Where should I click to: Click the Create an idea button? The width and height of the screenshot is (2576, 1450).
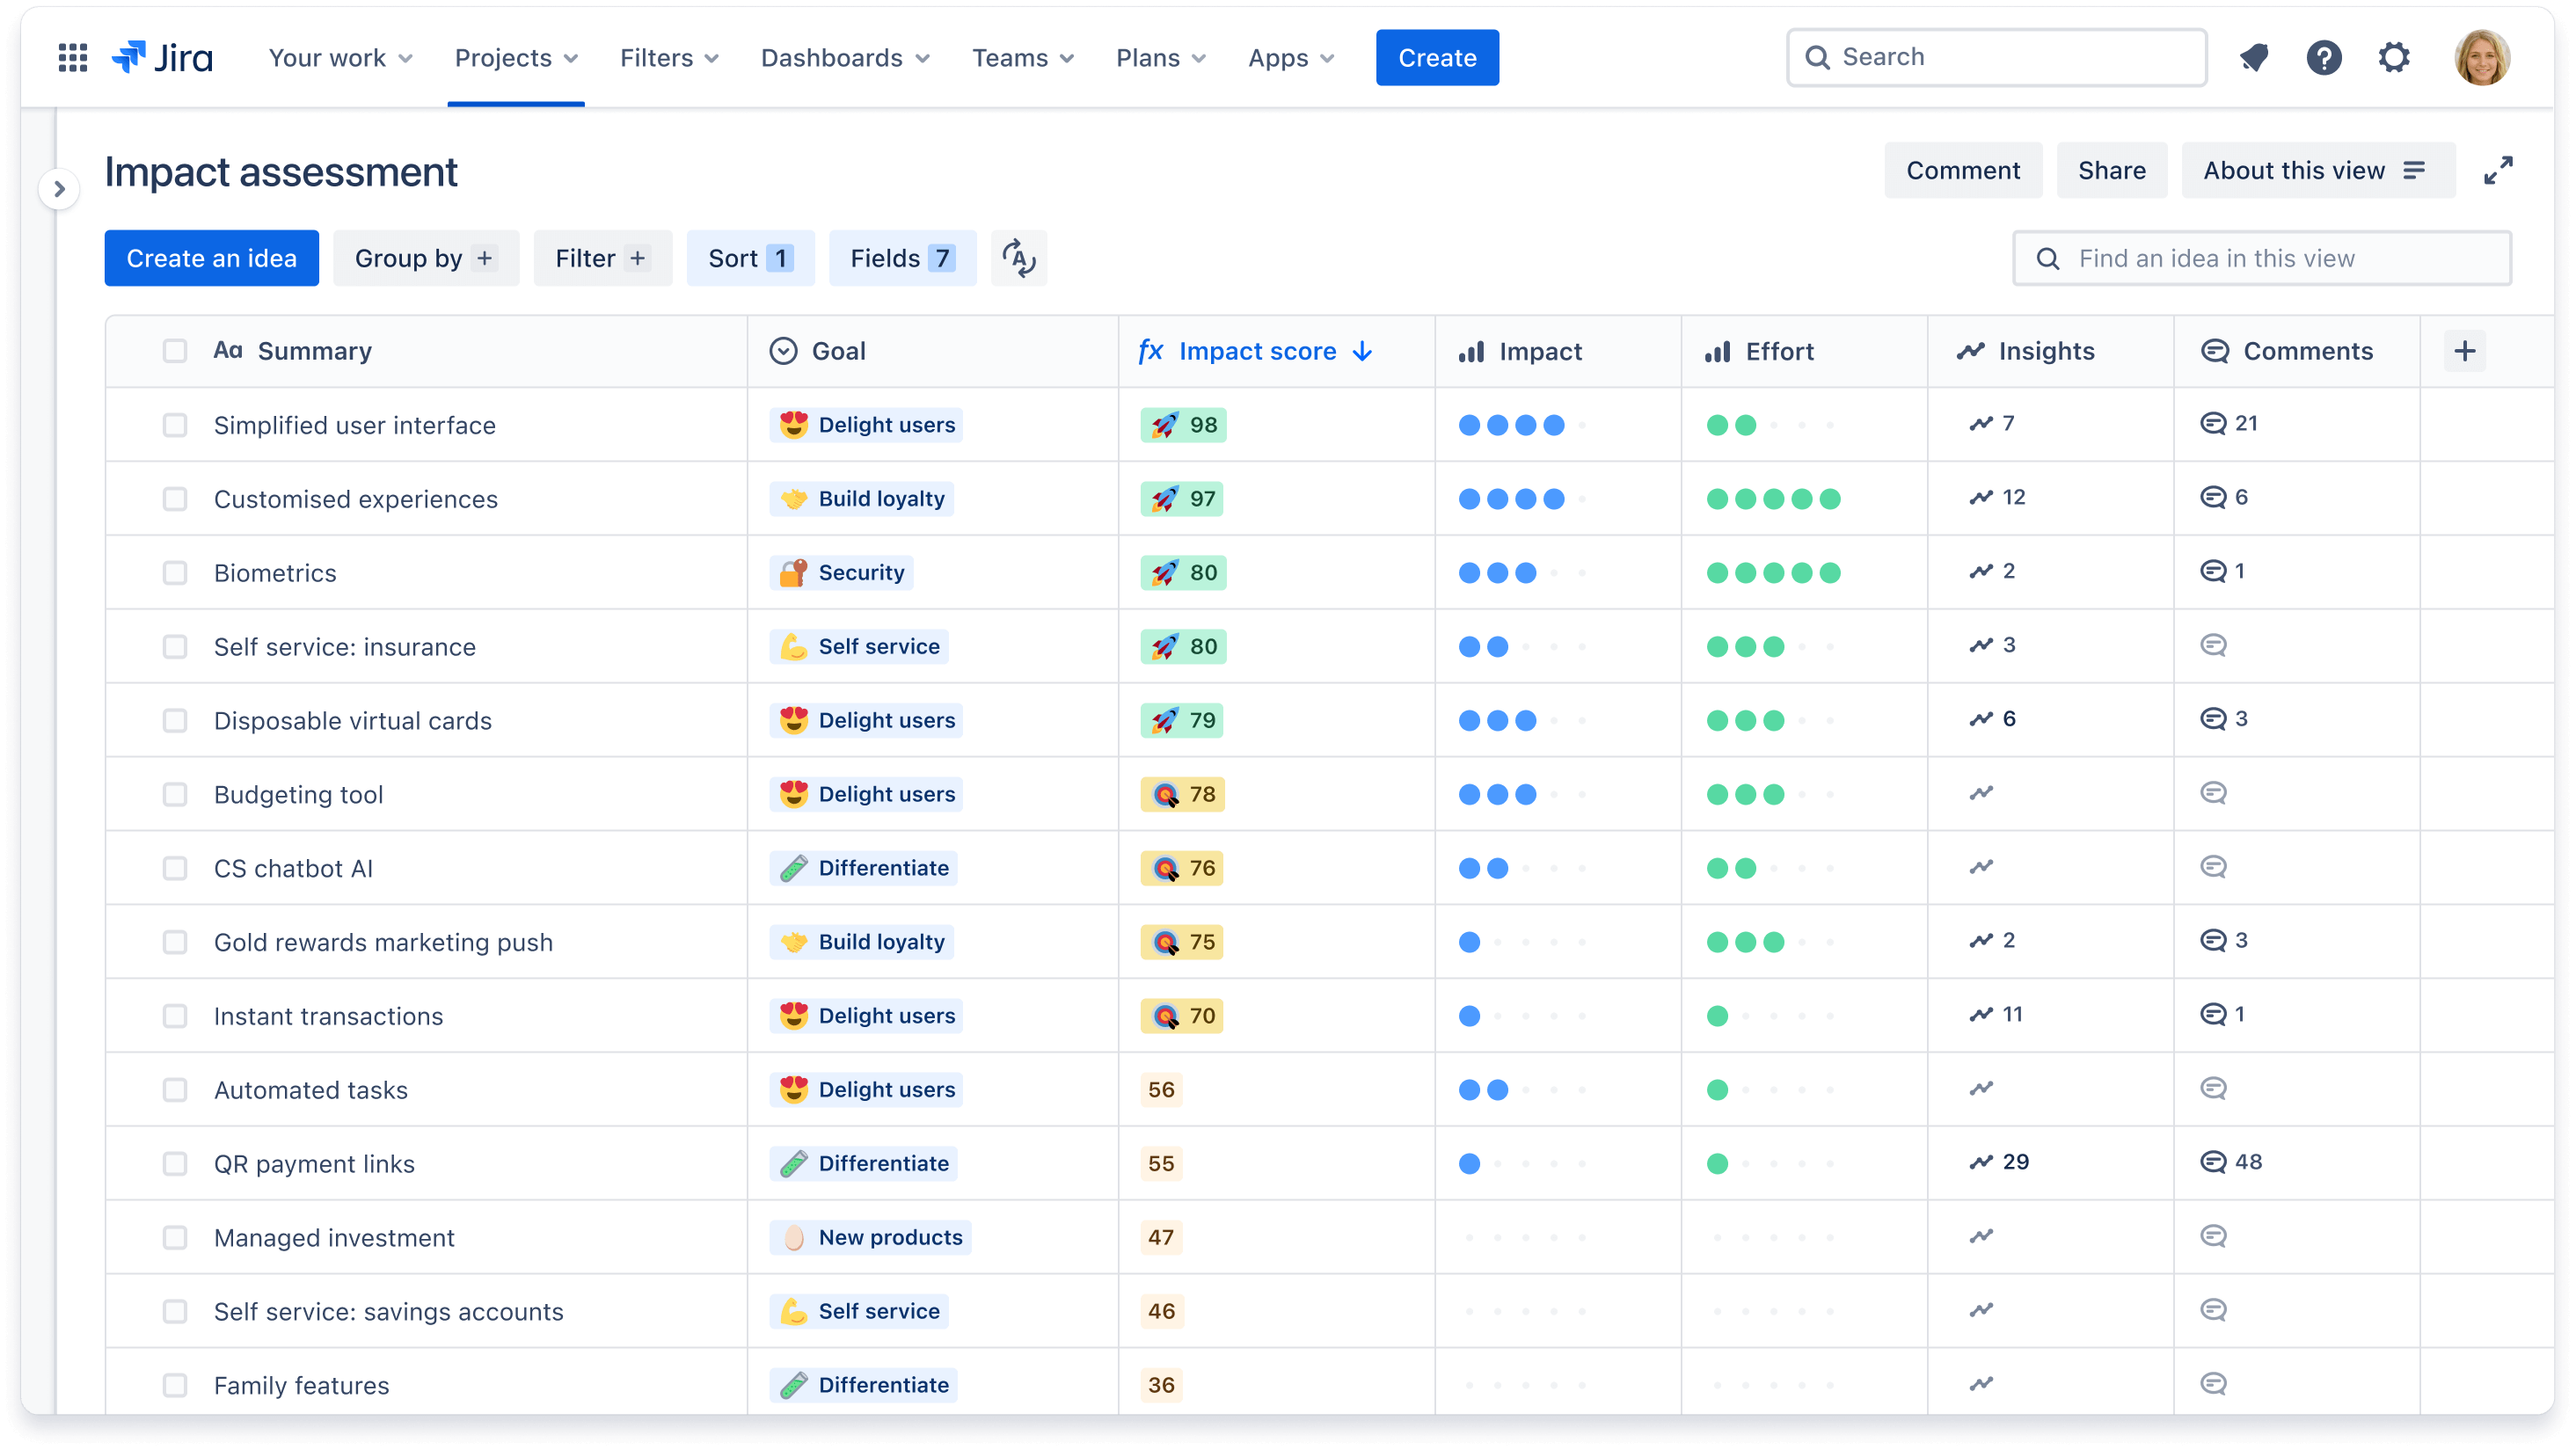[210, 257]
